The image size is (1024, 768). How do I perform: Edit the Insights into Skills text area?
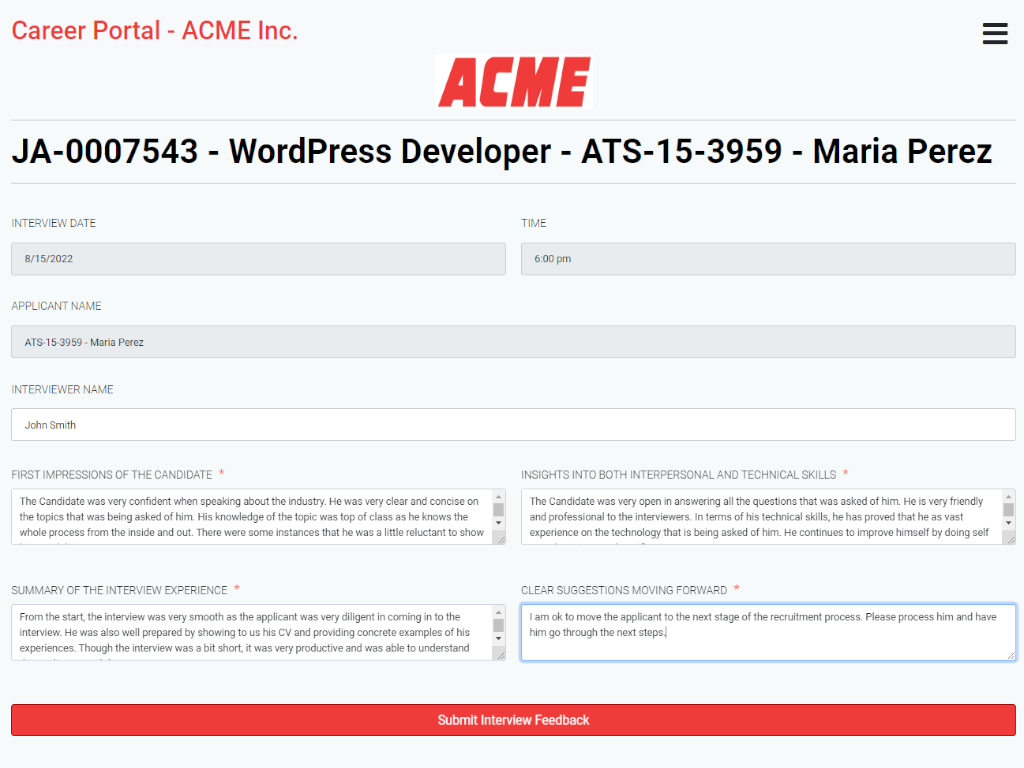(x=761, y=517)
